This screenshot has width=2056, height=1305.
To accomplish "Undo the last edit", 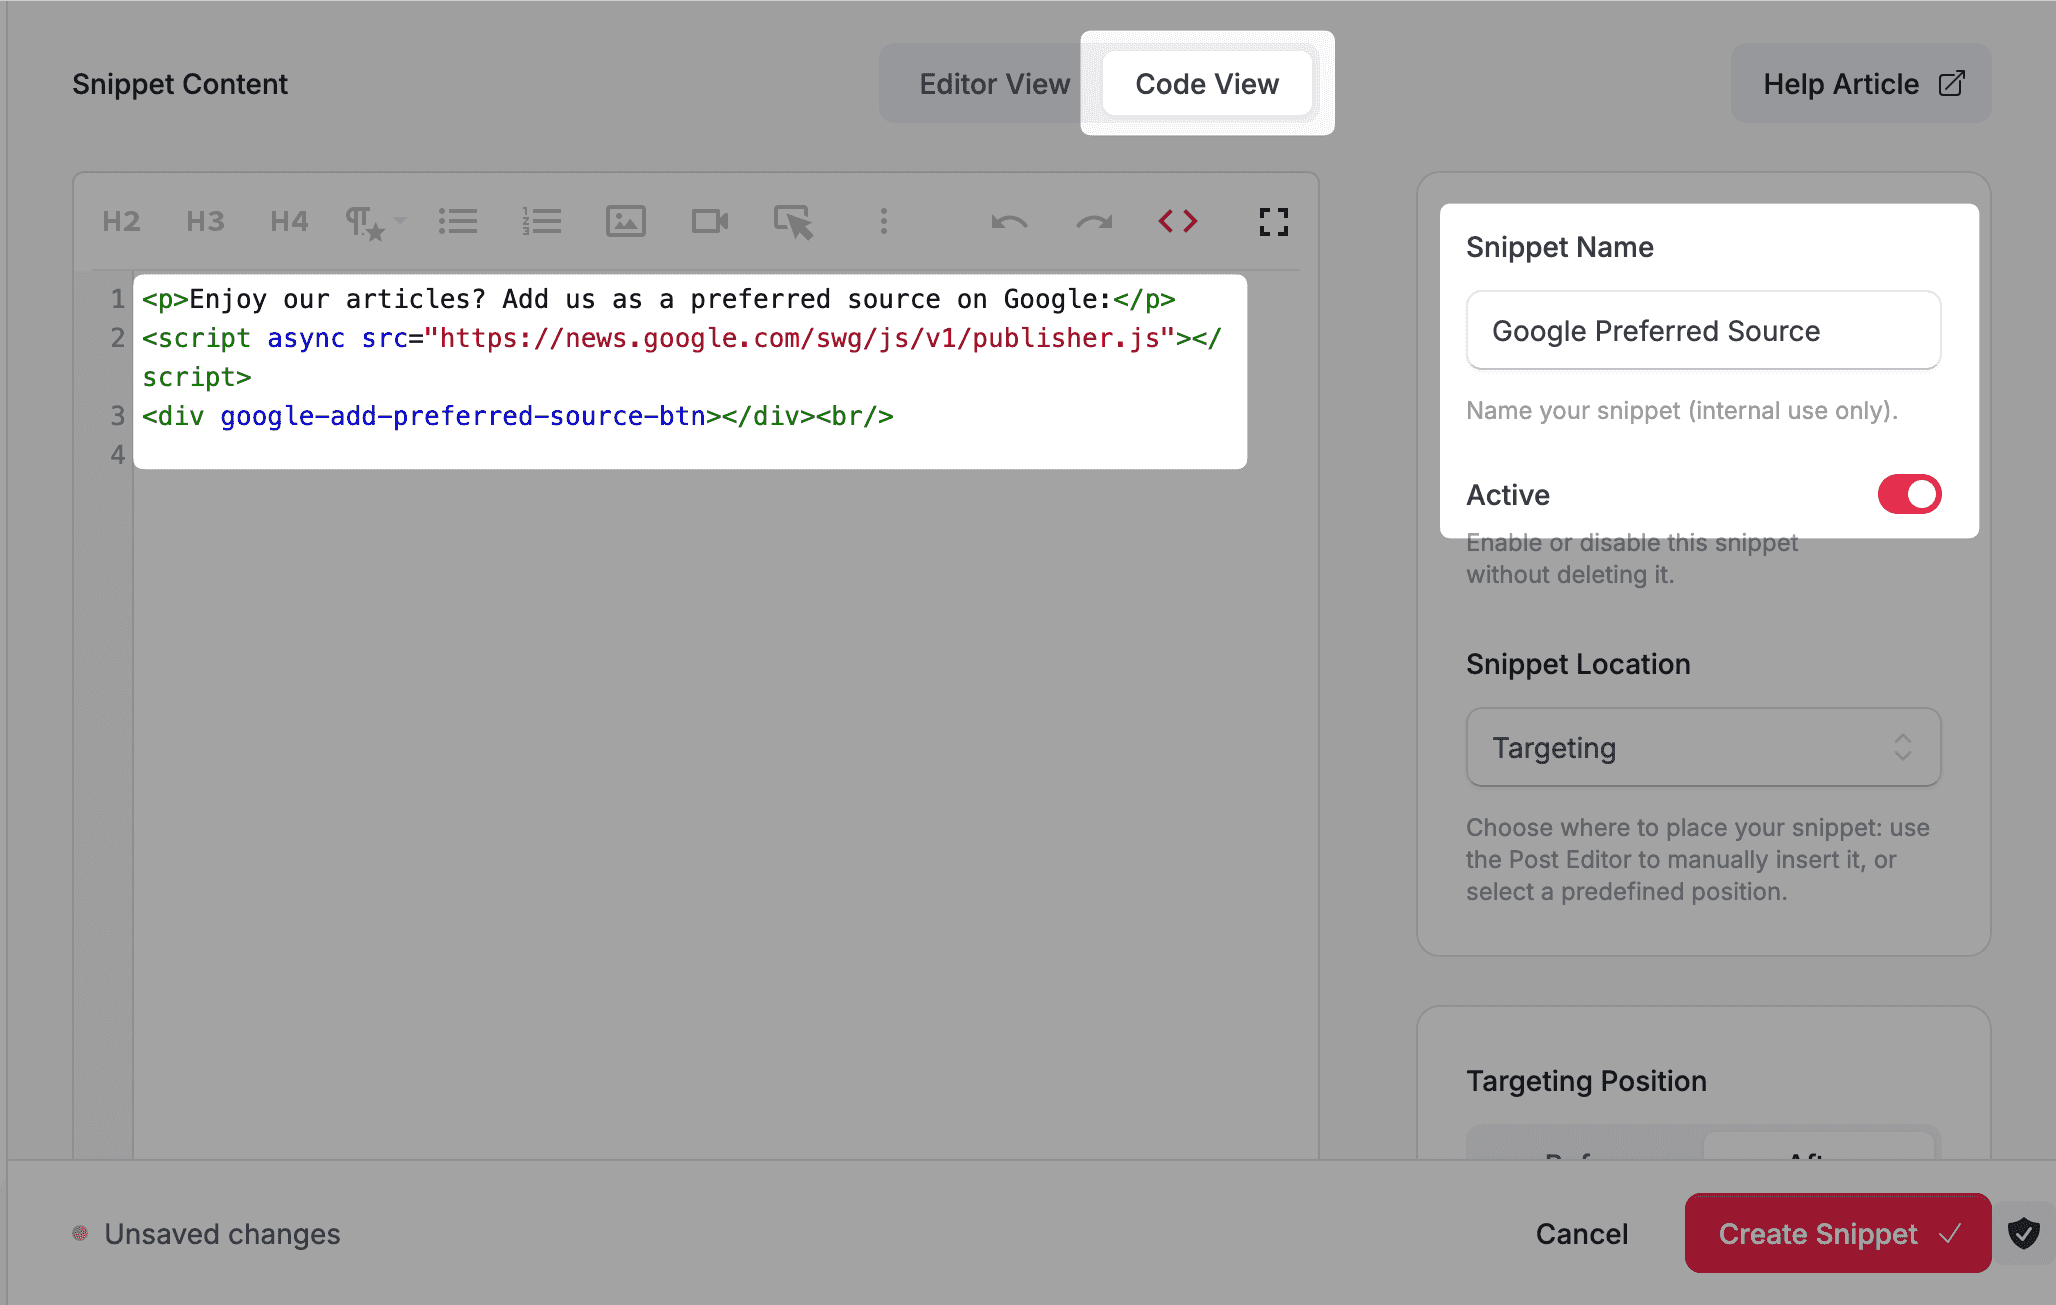I will click(x=1009, y=221).
